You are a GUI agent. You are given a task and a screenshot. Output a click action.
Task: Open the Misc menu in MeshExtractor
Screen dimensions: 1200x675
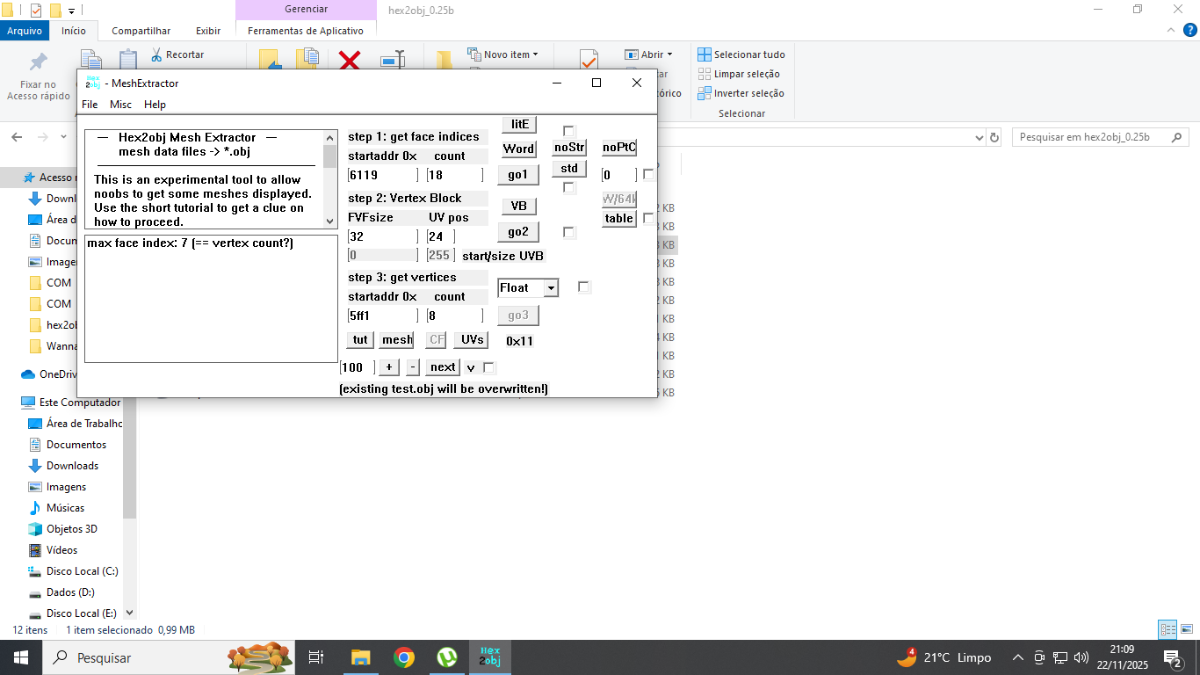pyautogui.click(x=121, y=104)
